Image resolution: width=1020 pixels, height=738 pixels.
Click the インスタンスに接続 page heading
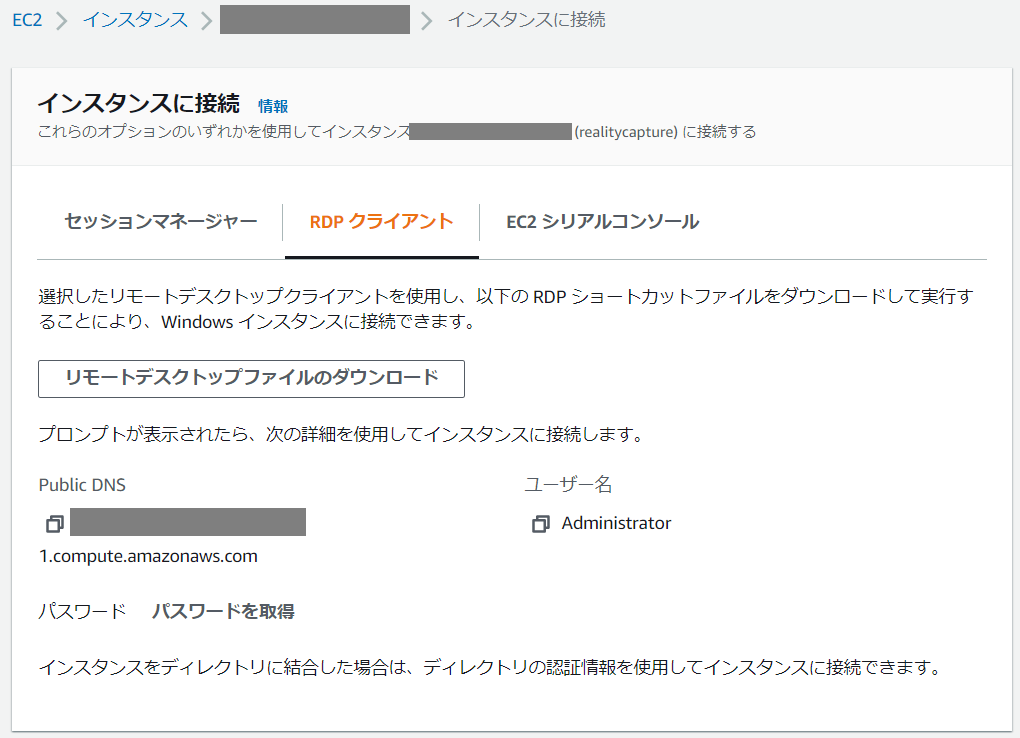(139, 103)
